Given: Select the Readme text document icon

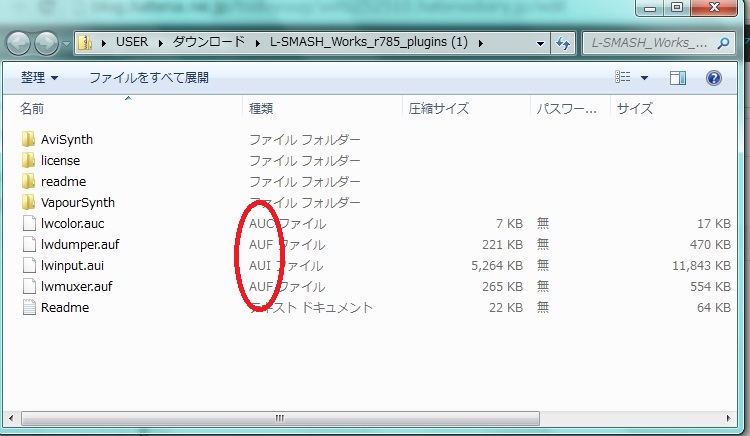Looking at the screenshot, I should (29, 307).
